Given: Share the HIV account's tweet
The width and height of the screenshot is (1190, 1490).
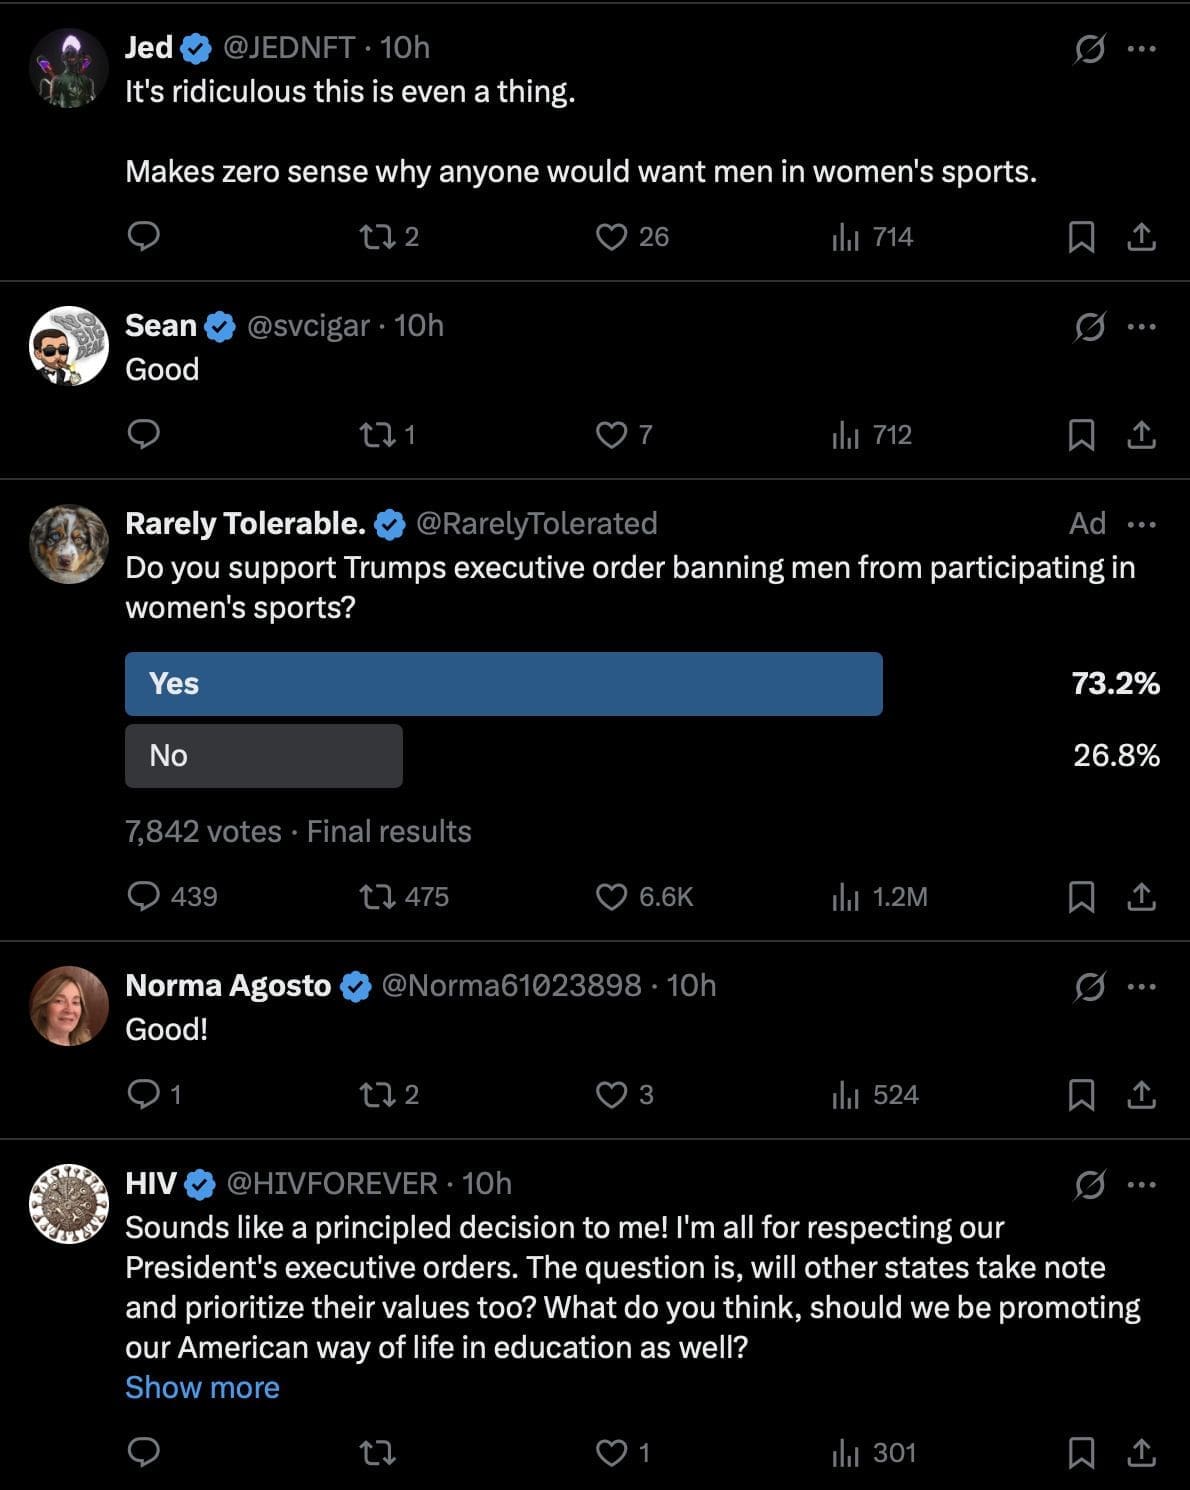Looking at the screenshot, I should pyautogui.click(x=1141, y=1452).
